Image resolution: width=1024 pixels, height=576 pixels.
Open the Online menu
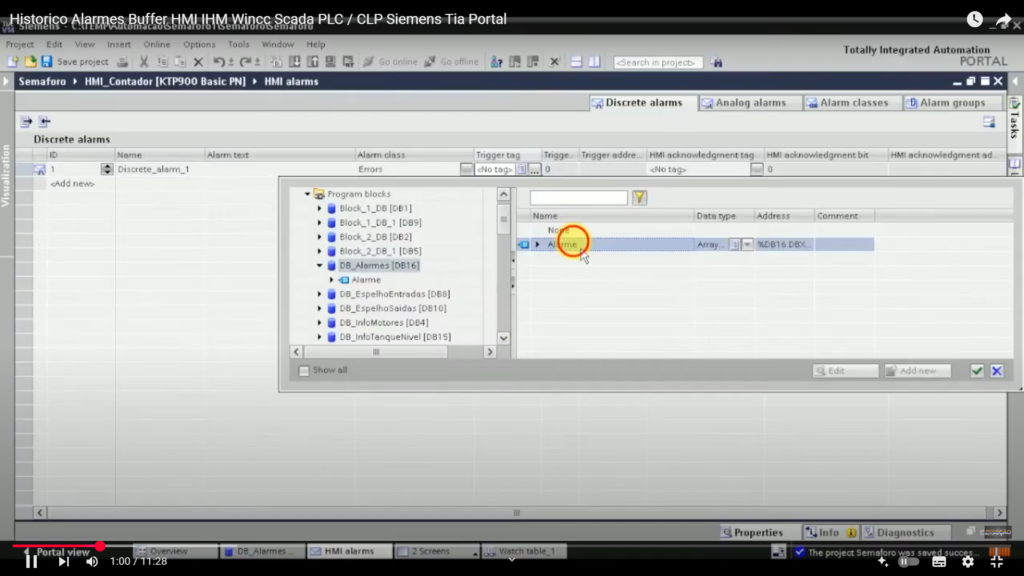pos(157,44)
